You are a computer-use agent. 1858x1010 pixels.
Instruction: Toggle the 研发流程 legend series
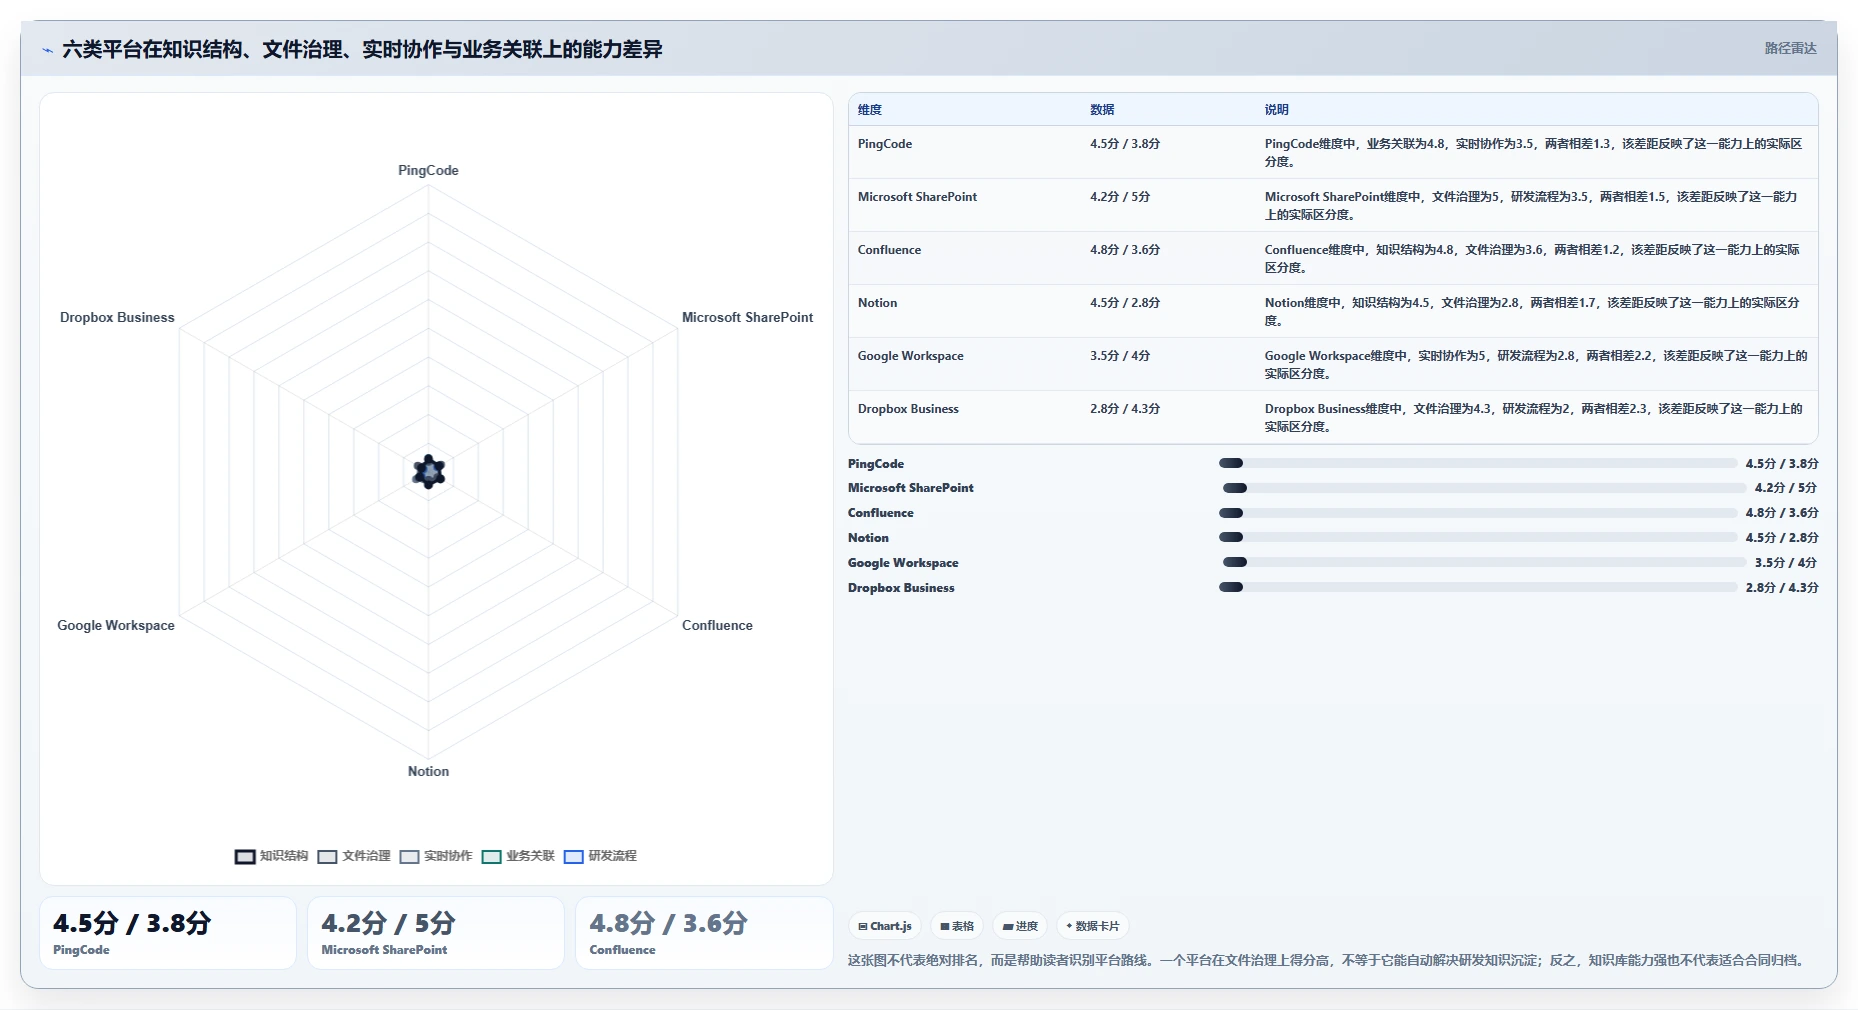click(x=600, y=856)
